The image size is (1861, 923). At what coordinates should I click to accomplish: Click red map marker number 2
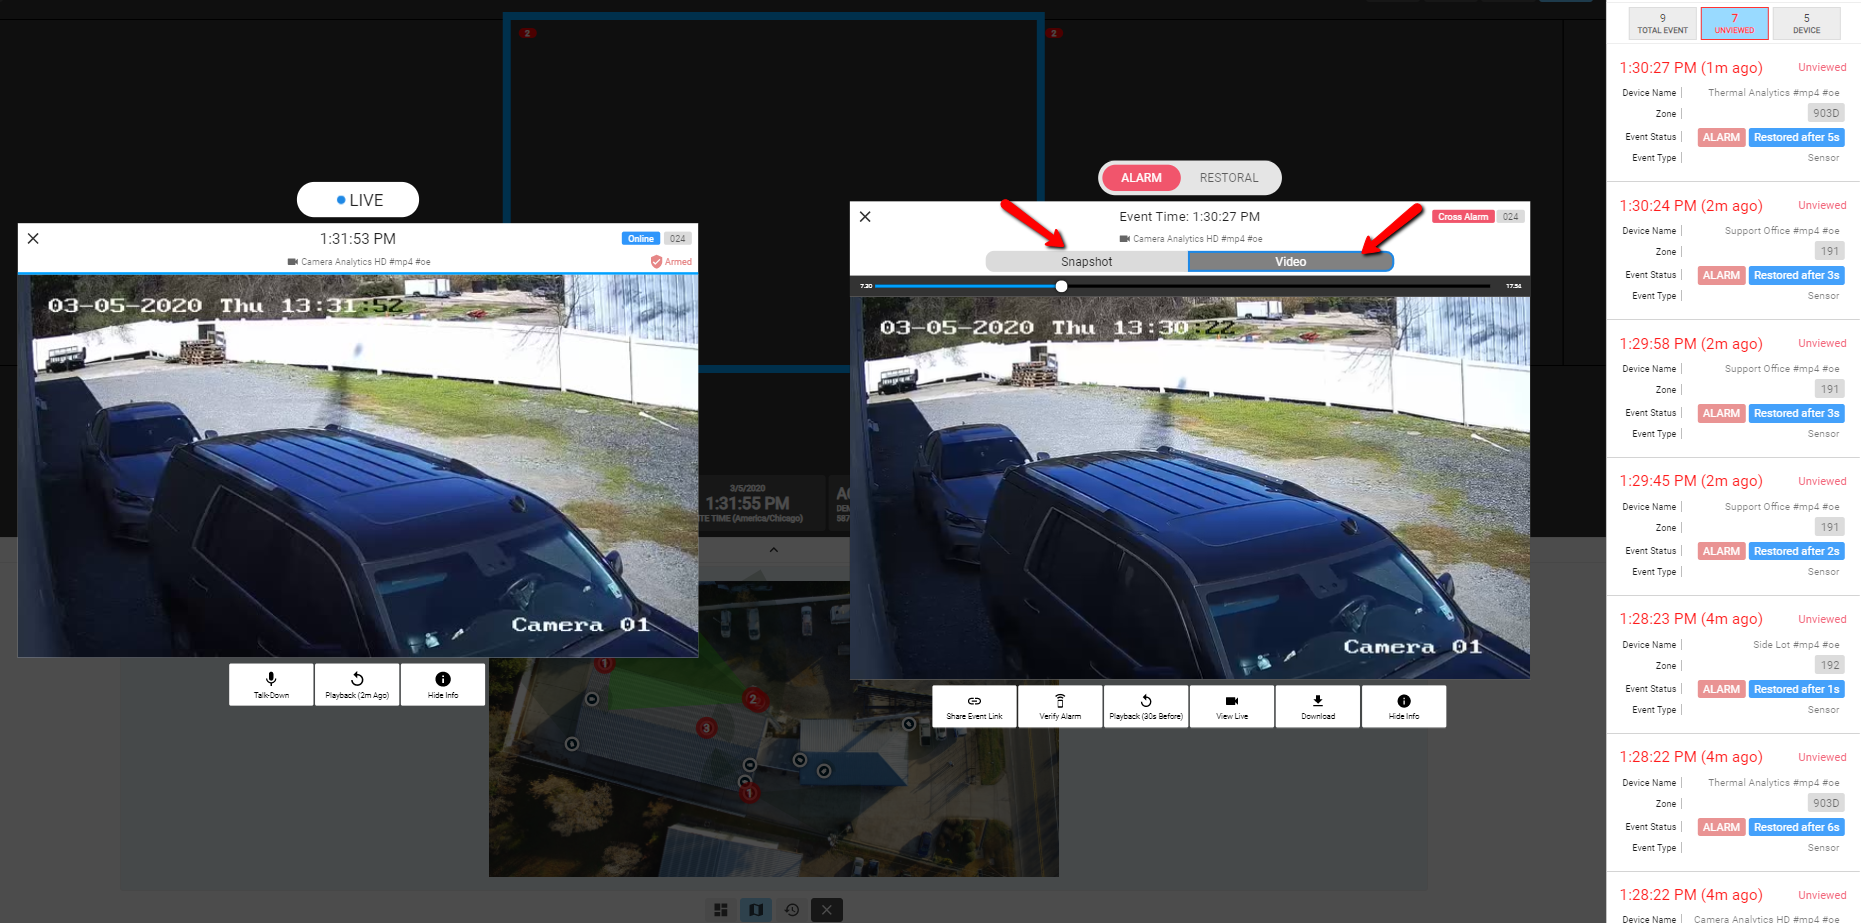753,699
